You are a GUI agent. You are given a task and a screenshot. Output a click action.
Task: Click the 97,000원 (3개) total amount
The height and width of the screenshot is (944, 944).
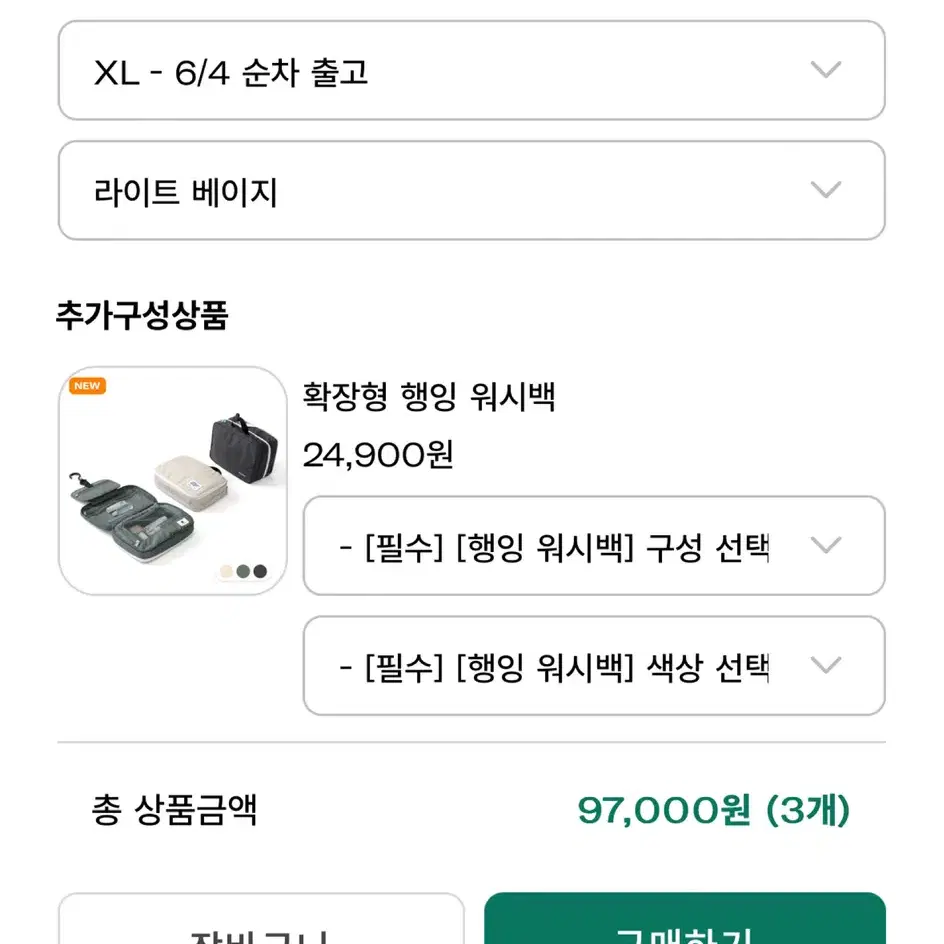pos(713,810)
